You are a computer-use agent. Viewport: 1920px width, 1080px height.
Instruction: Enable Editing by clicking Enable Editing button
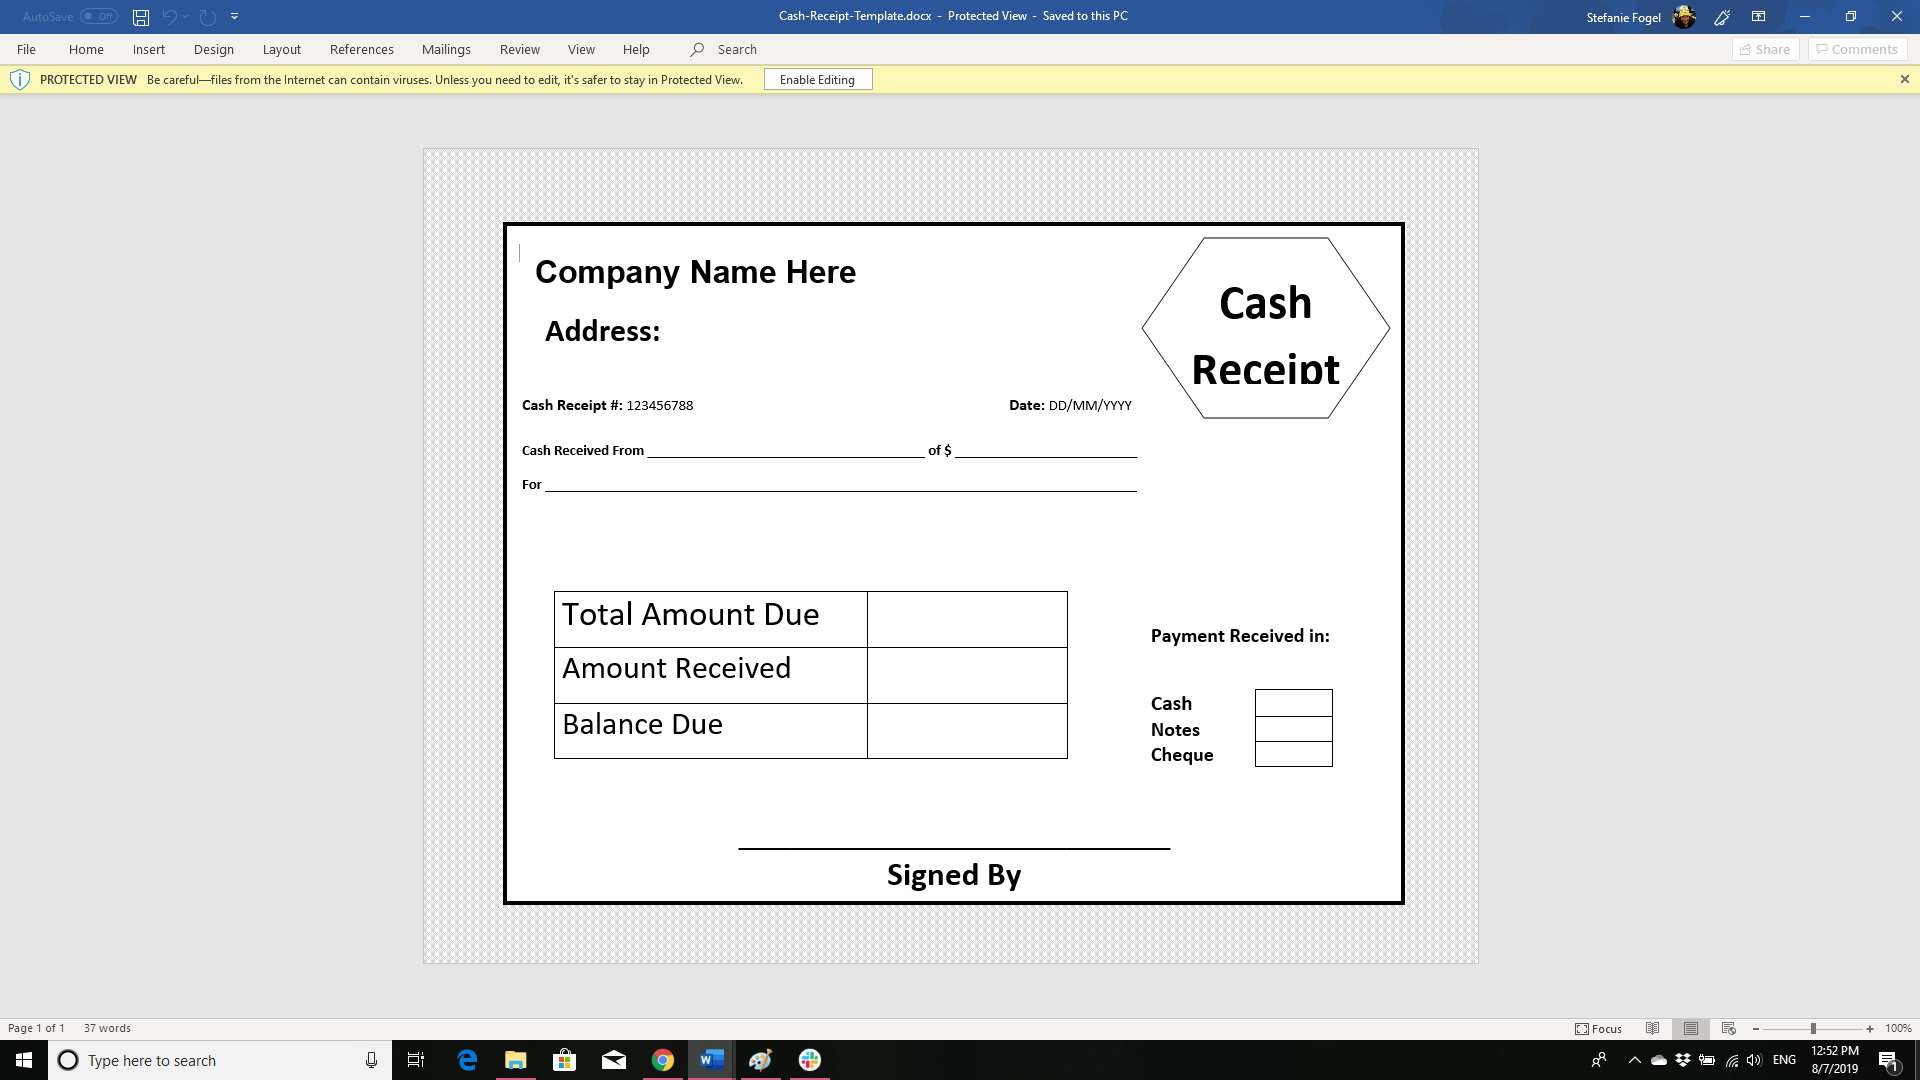pos(818,79)
